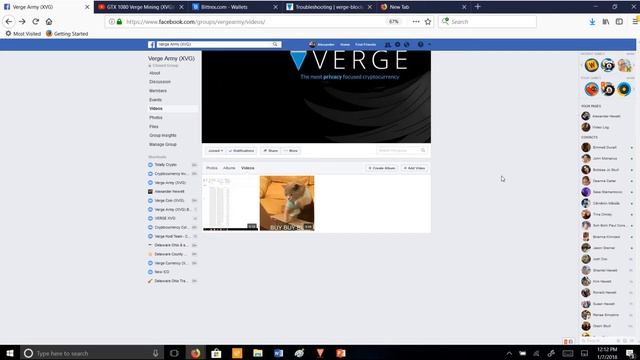Expand the Joined dropdown button
The image size is (640, 360).
pos(215,151)
